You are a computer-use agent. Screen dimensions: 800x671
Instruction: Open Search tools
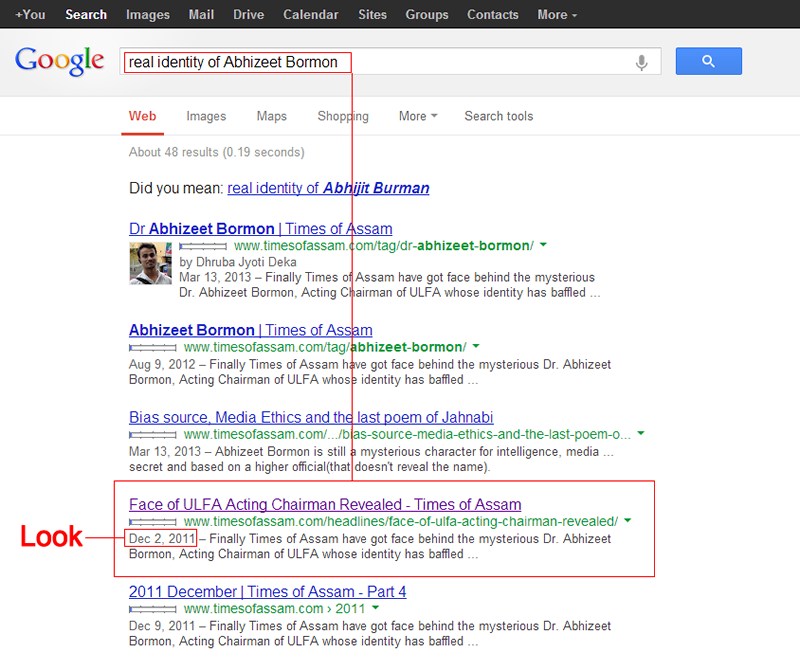pyautogui.click(x=498, y=116)
